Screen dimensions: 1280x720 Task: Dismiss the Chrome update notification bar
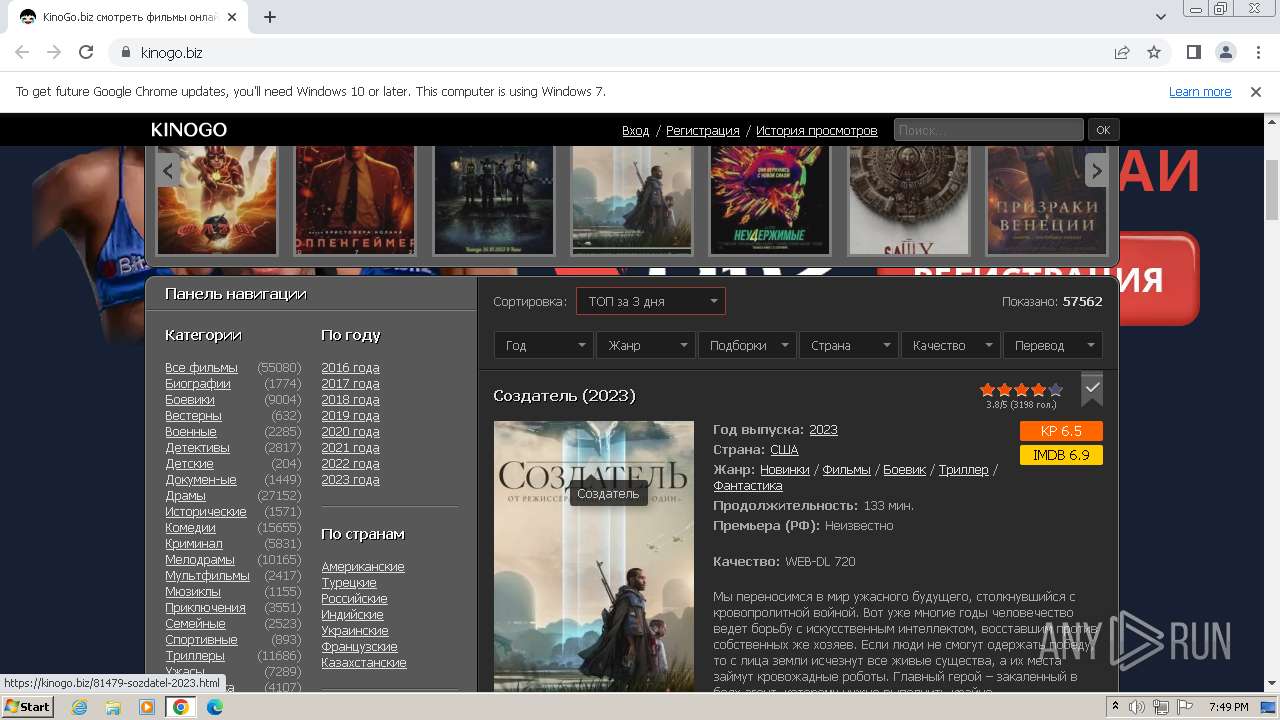[x=1256, y=91]
